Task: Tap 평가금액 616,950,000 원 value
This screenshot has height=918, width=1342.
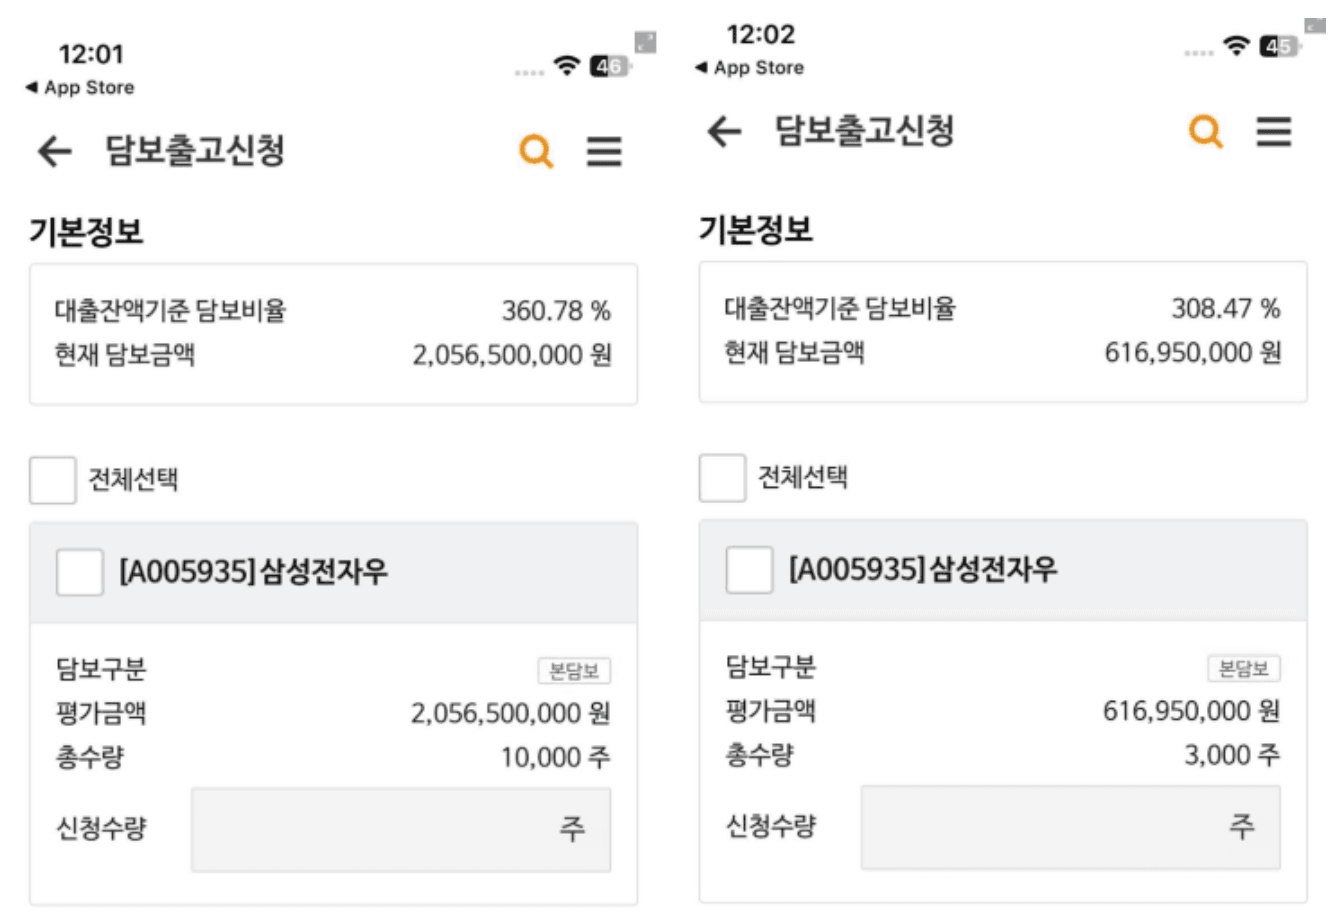Action: point(1192,712)
